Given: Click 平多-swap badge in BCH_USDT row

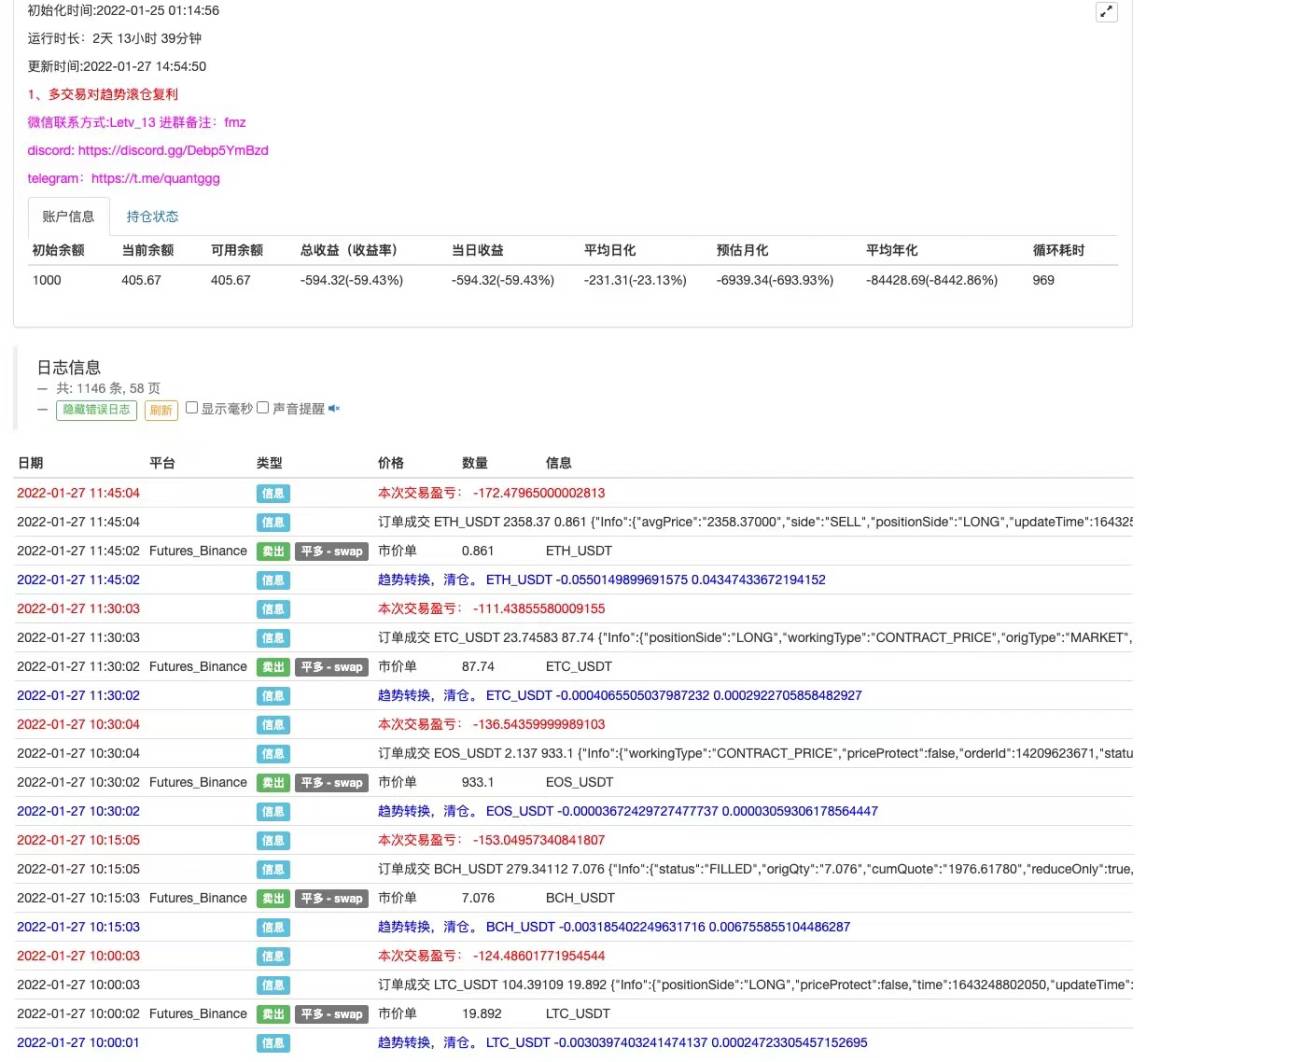Looking at the screenshot, I should pyautogui.click(x=332, y=899).
